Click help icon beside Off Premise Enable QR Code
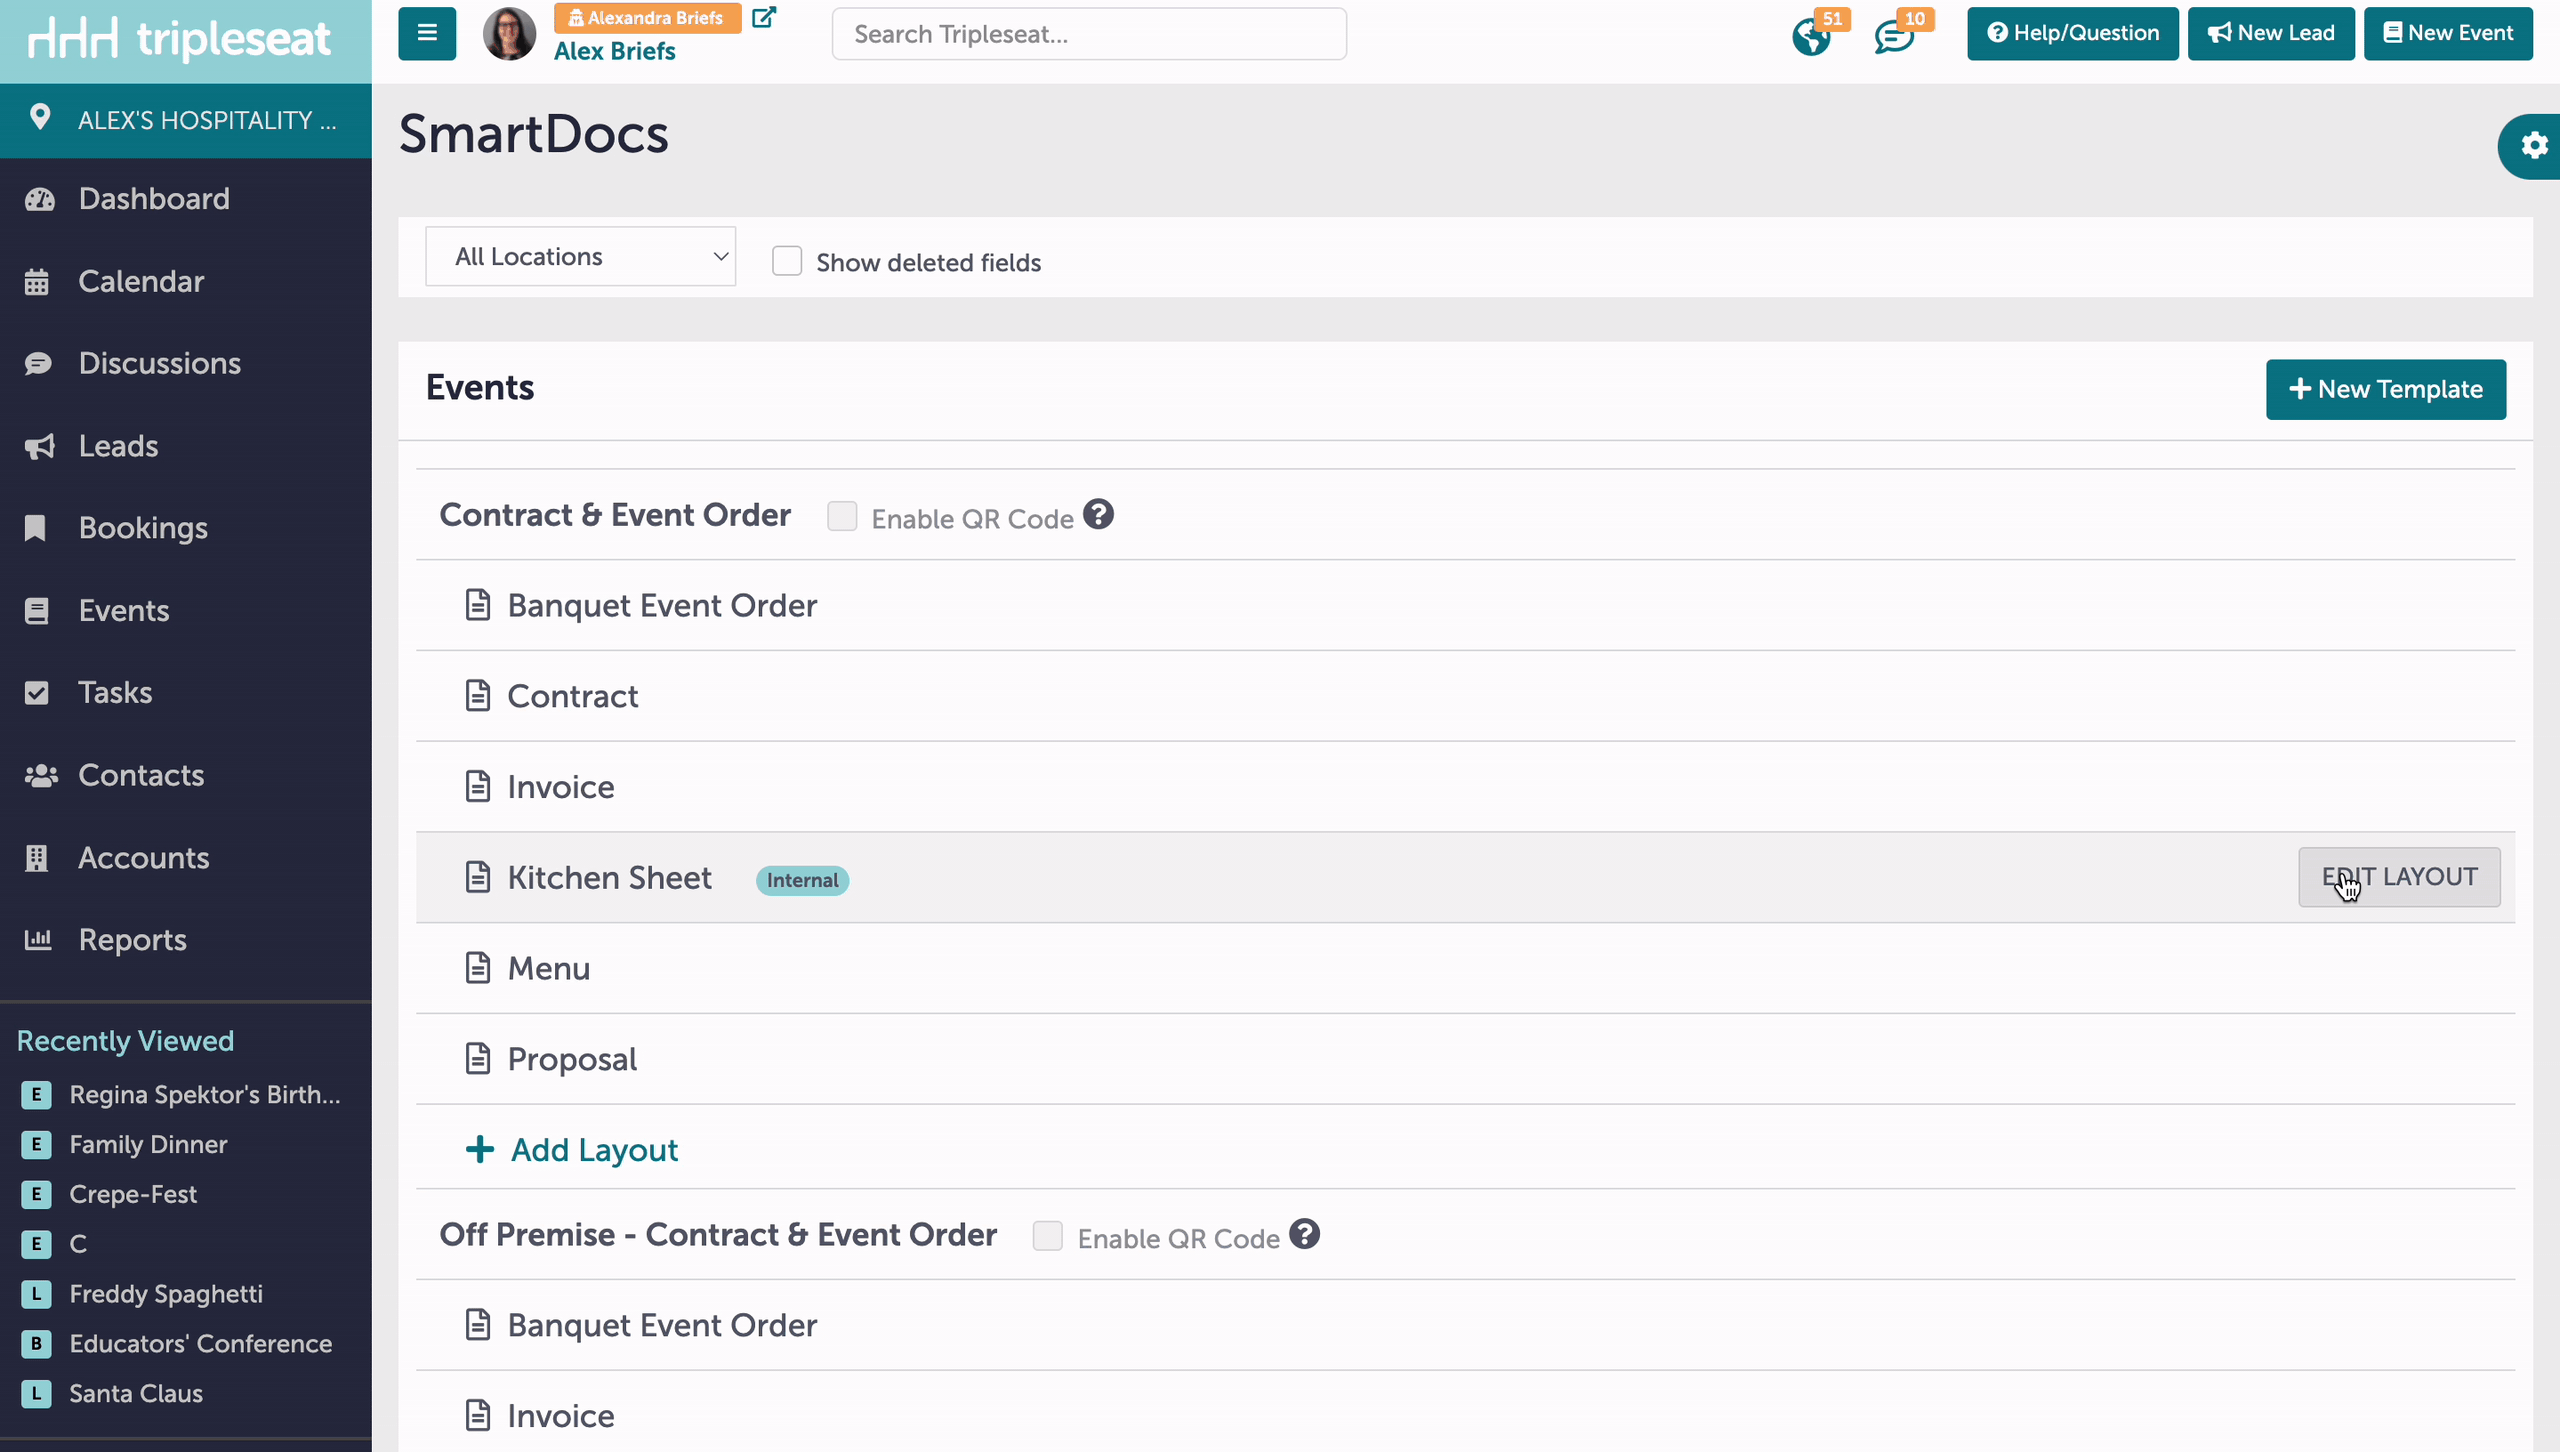 point(1304,1235)
